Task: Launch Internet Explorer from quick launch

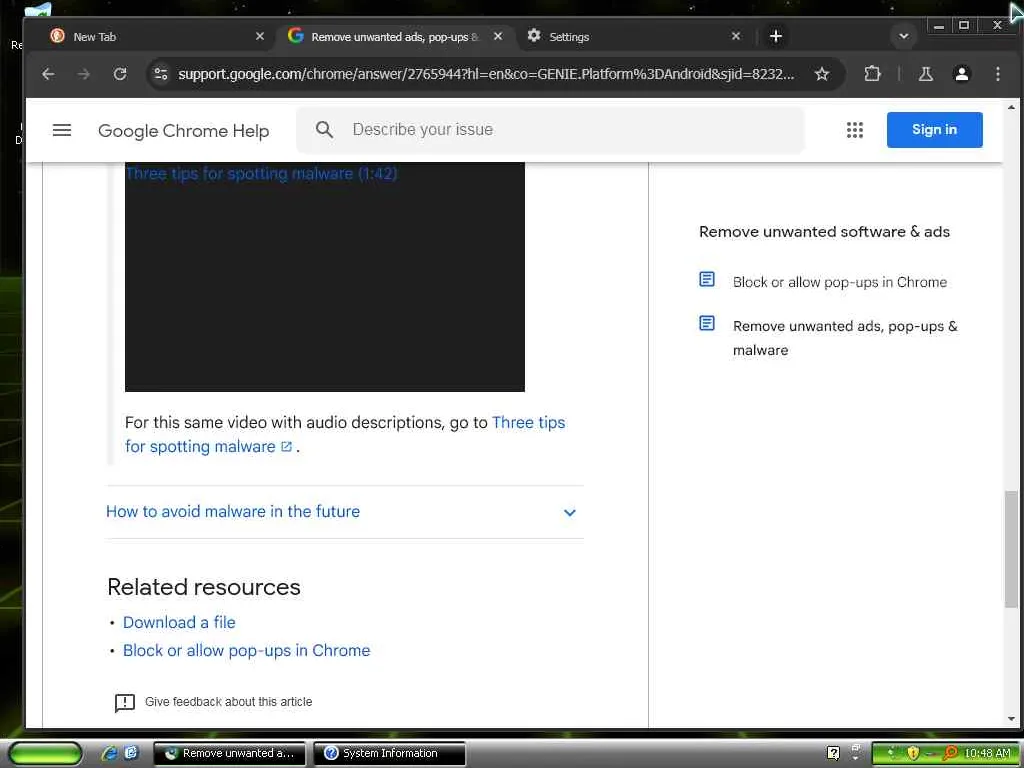Action: click(110, 753)
